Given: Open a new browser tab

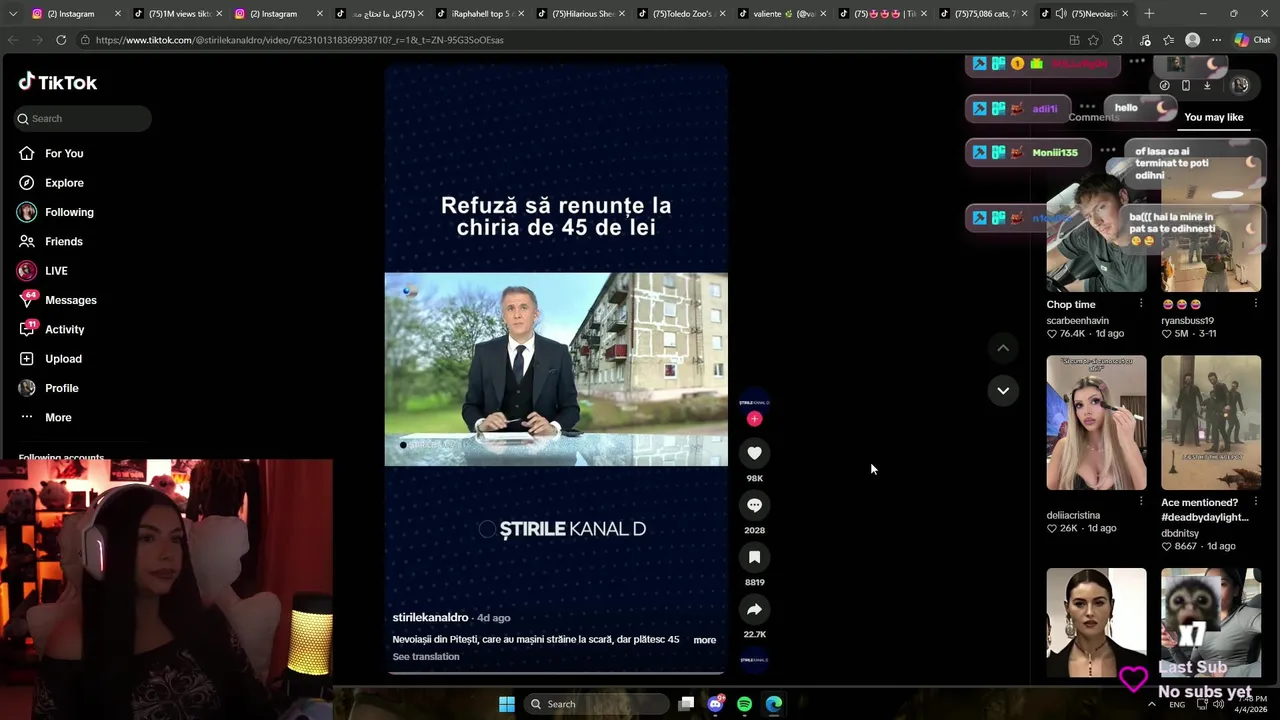Looking at the screenshot, I should [1149, 14].
